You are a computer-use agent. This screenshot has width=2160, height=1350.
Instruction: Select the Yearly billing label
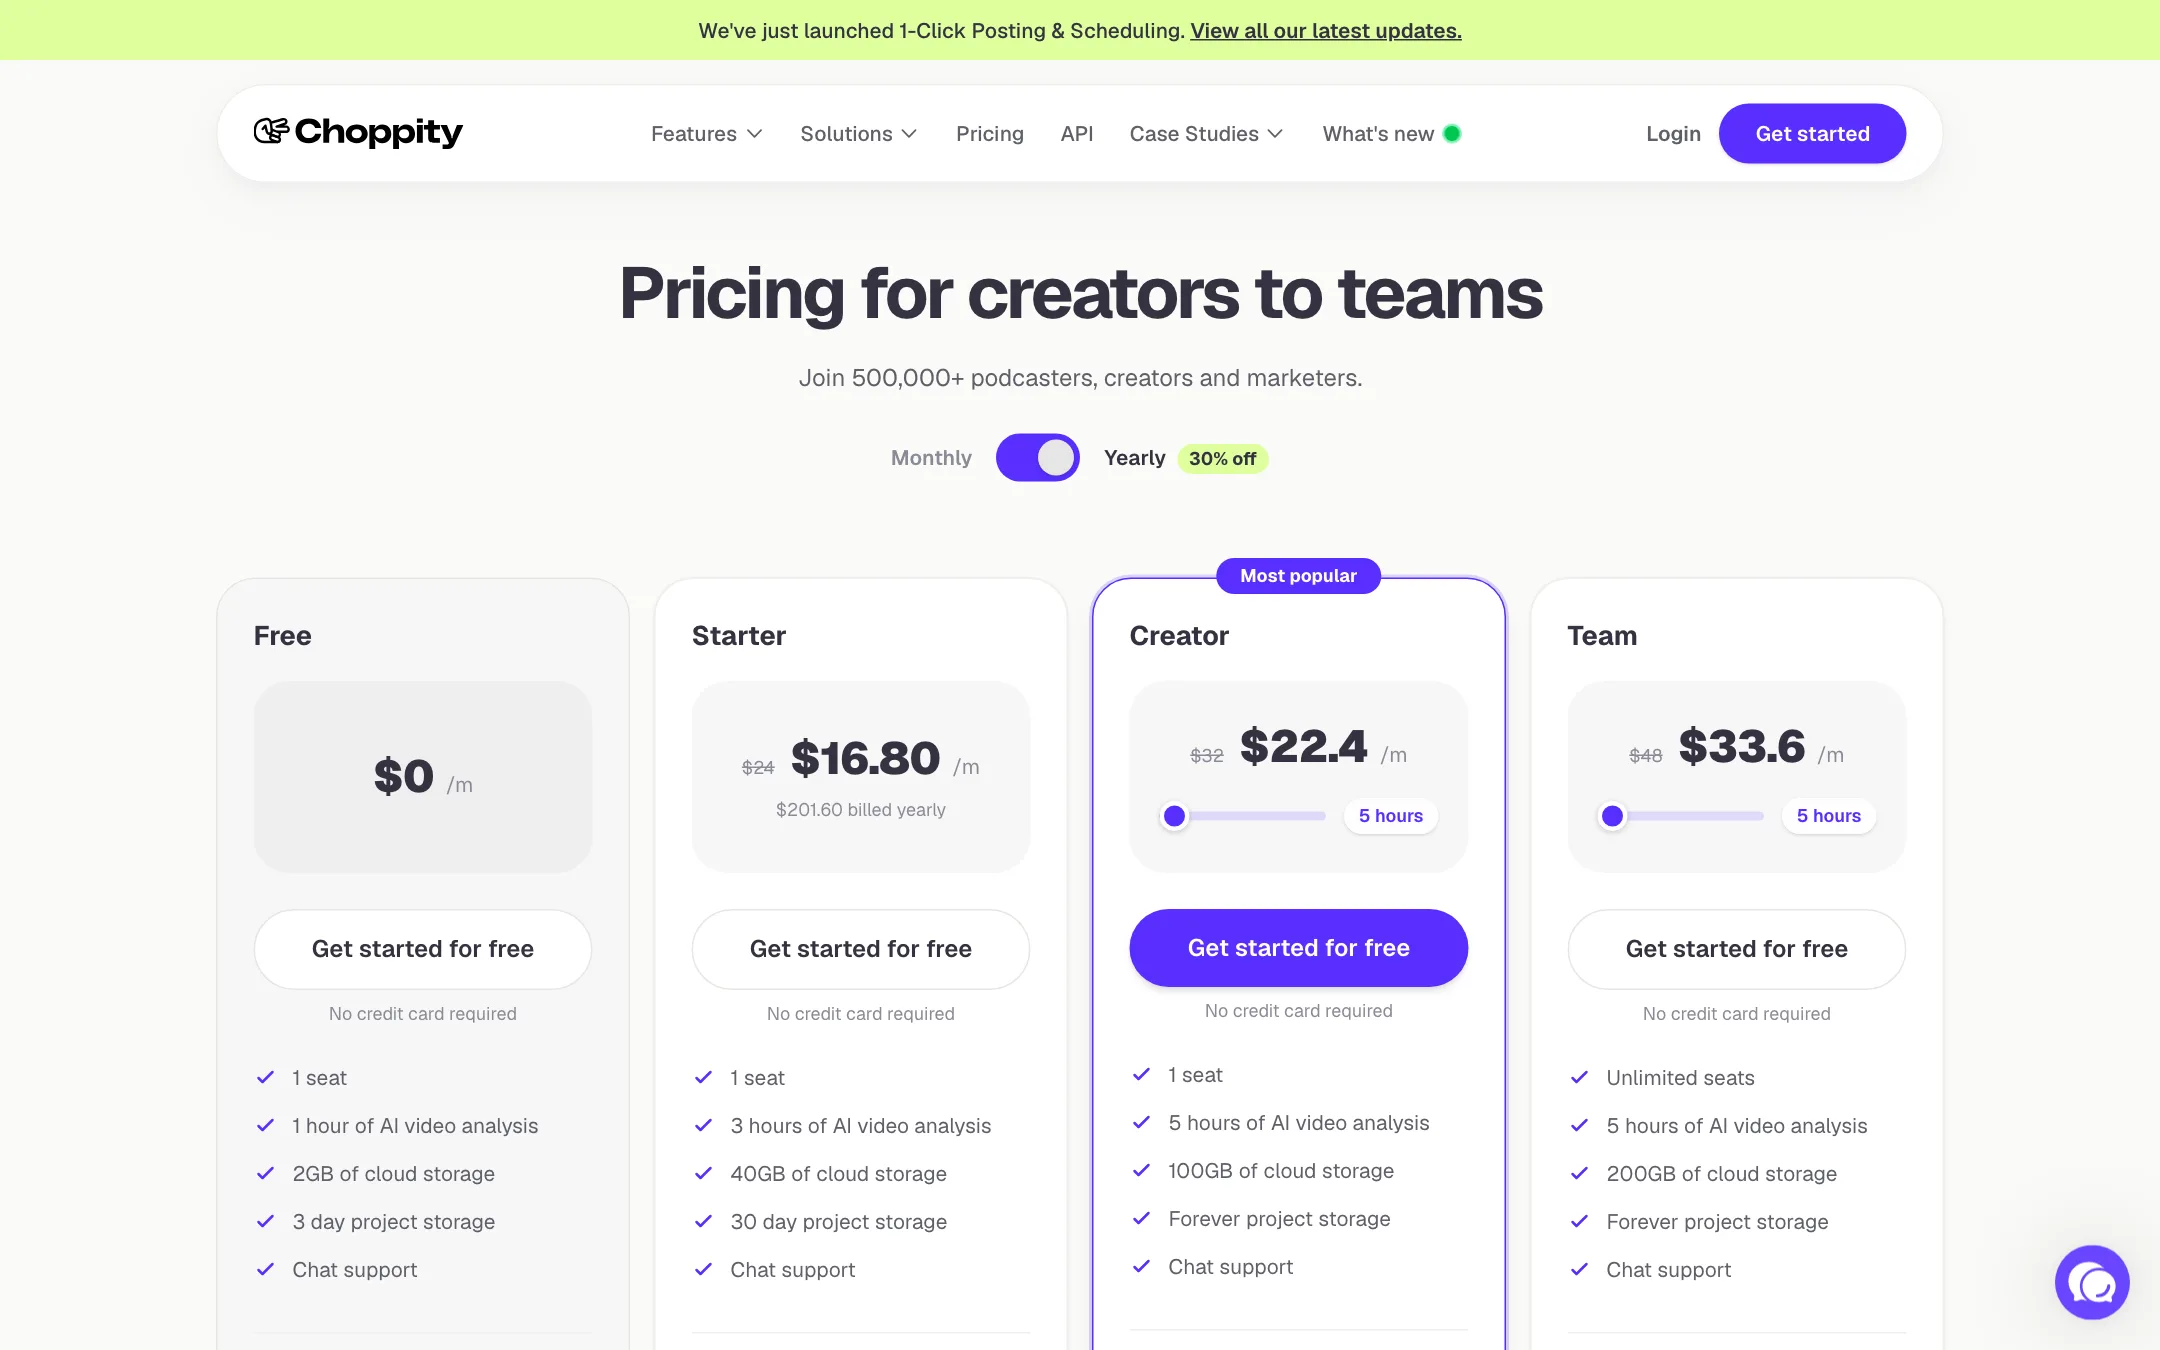[1134, 458]
